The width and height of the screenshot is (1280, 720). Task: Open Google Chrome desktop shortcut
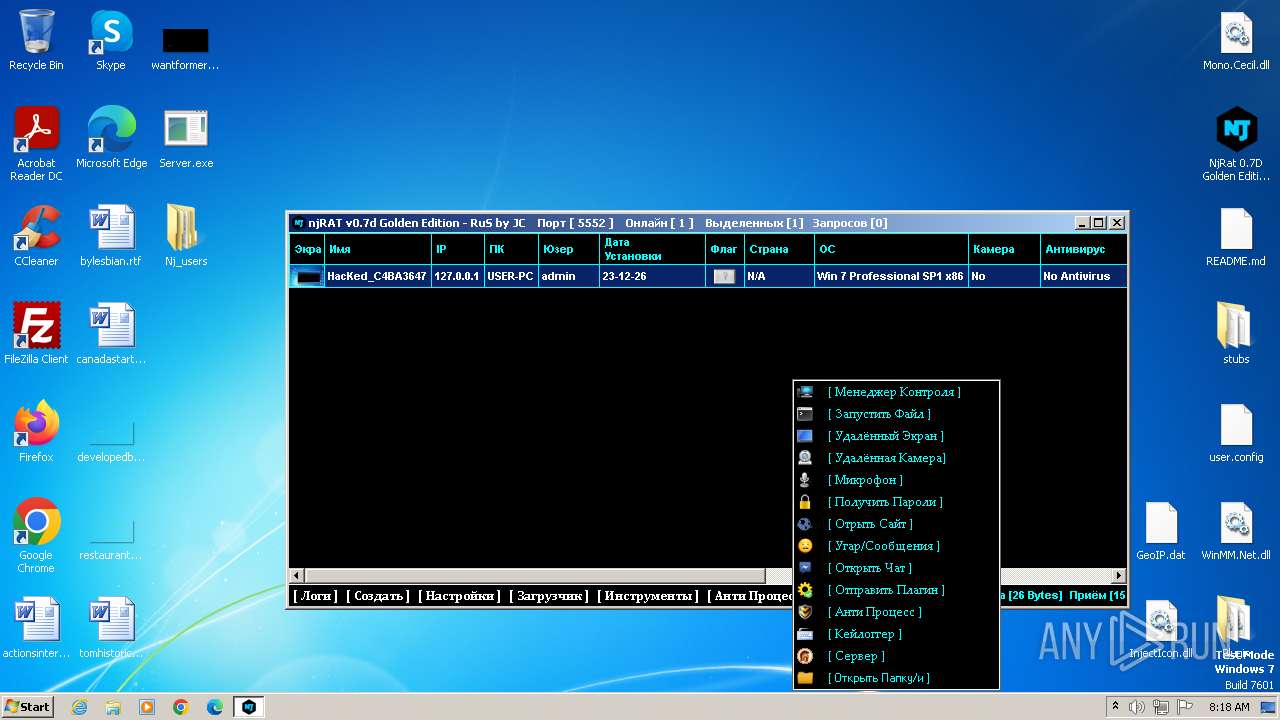[36, 535]
